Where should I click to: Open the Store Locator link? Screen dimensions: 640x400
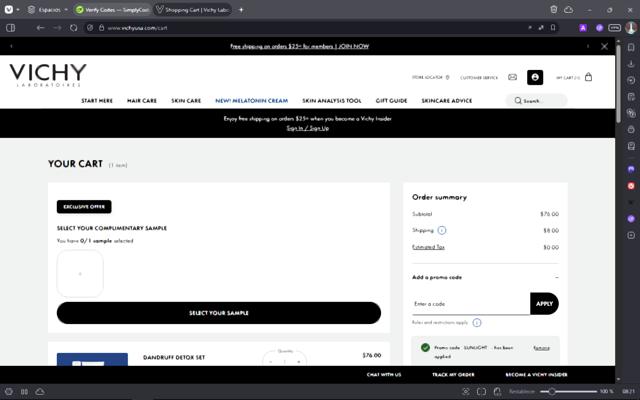[431, 77]
